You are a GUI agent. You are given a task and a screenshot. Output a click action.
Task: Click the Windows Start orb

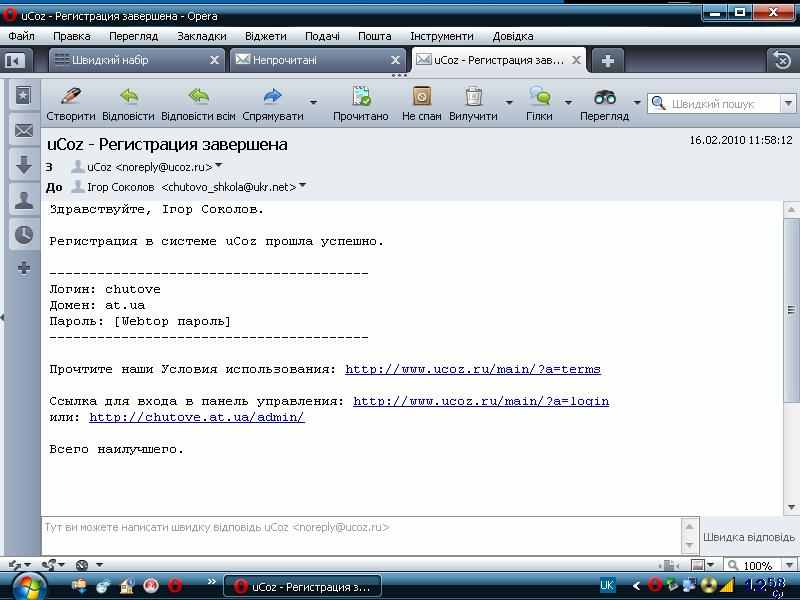click(x=30, y=587)
